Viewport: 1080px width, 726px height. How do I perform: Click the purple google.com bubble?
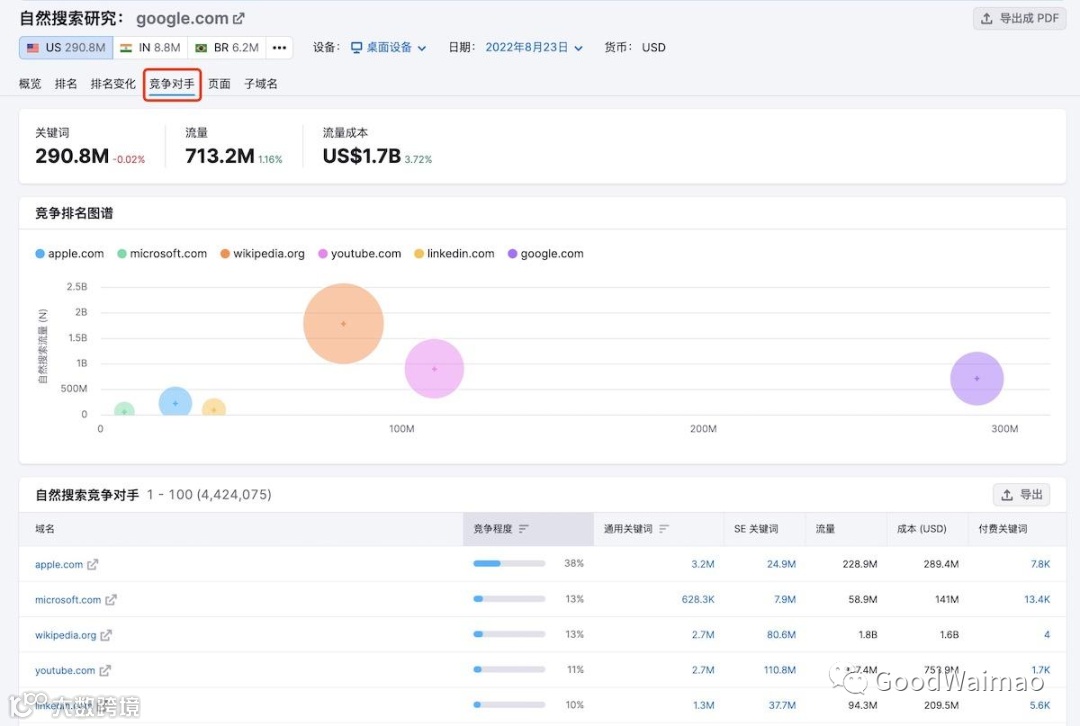(x=977, y=378)
